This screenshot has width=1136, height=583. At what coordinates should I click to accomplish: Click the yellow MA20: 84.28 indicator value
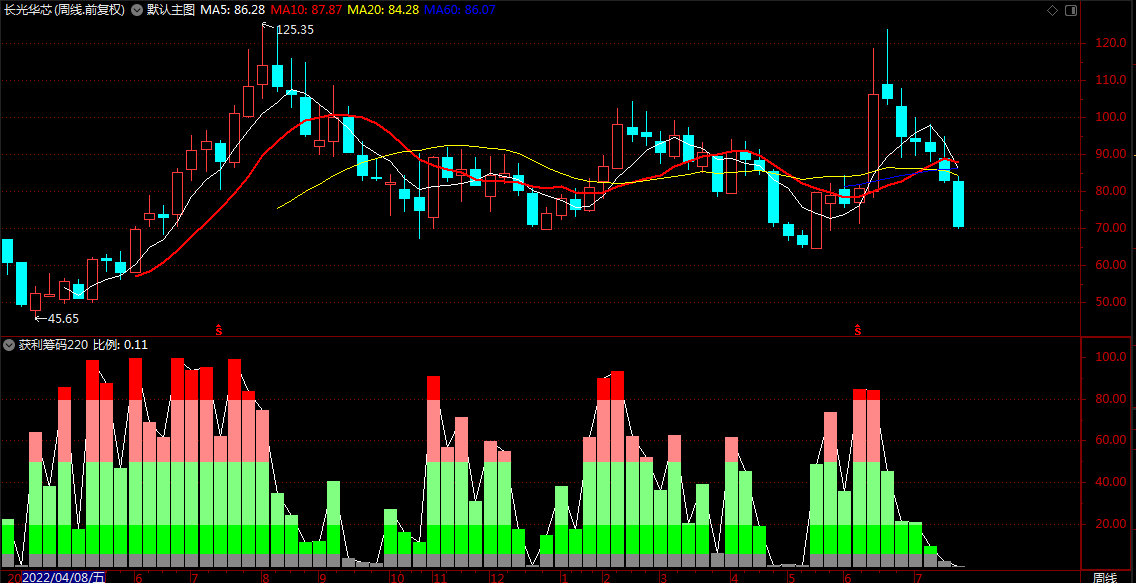point(383,10)
